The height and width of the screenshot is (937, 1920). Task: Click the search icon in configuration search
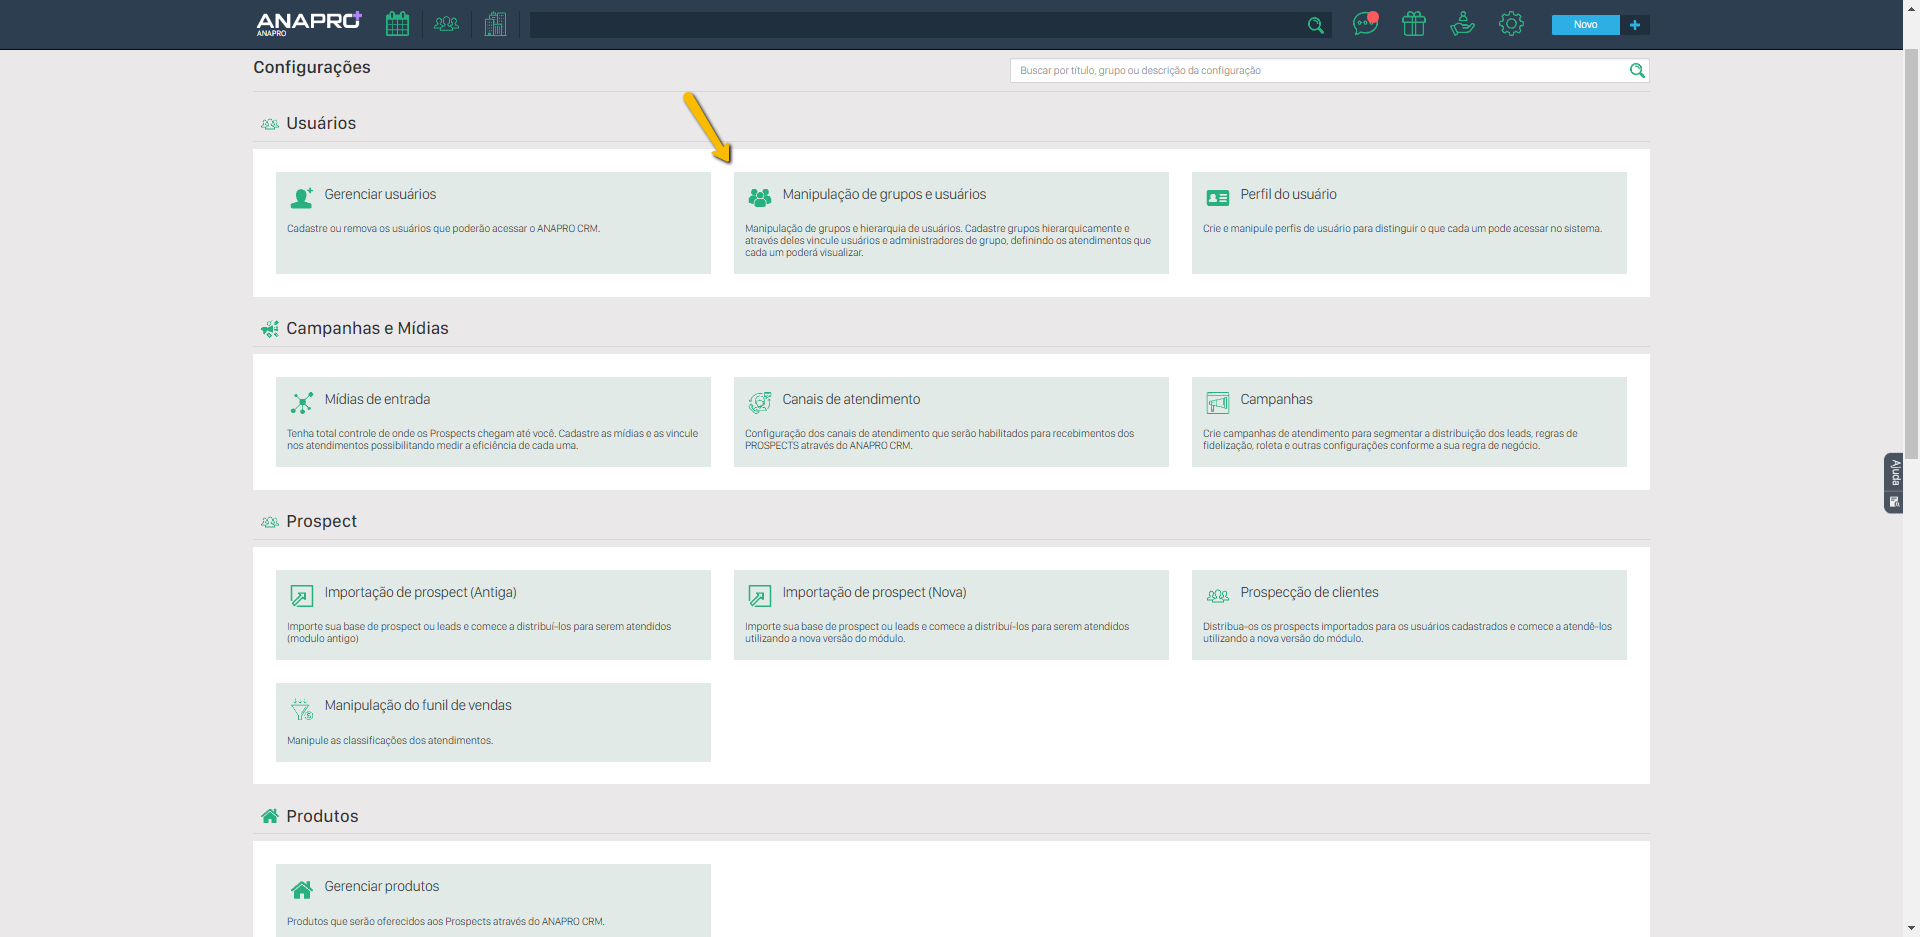(x=1637, y=71)
